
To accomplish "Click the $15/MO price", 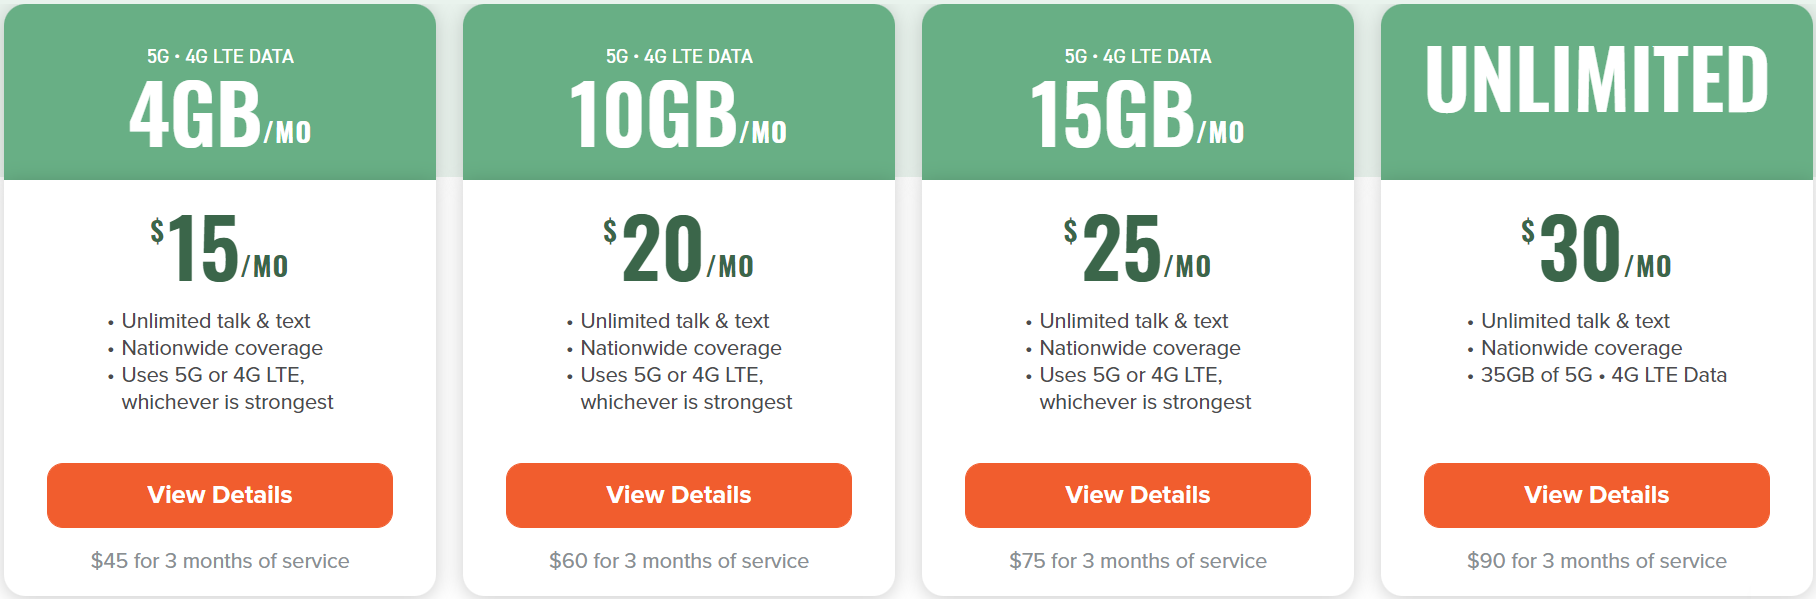I will tap(220, 248).
